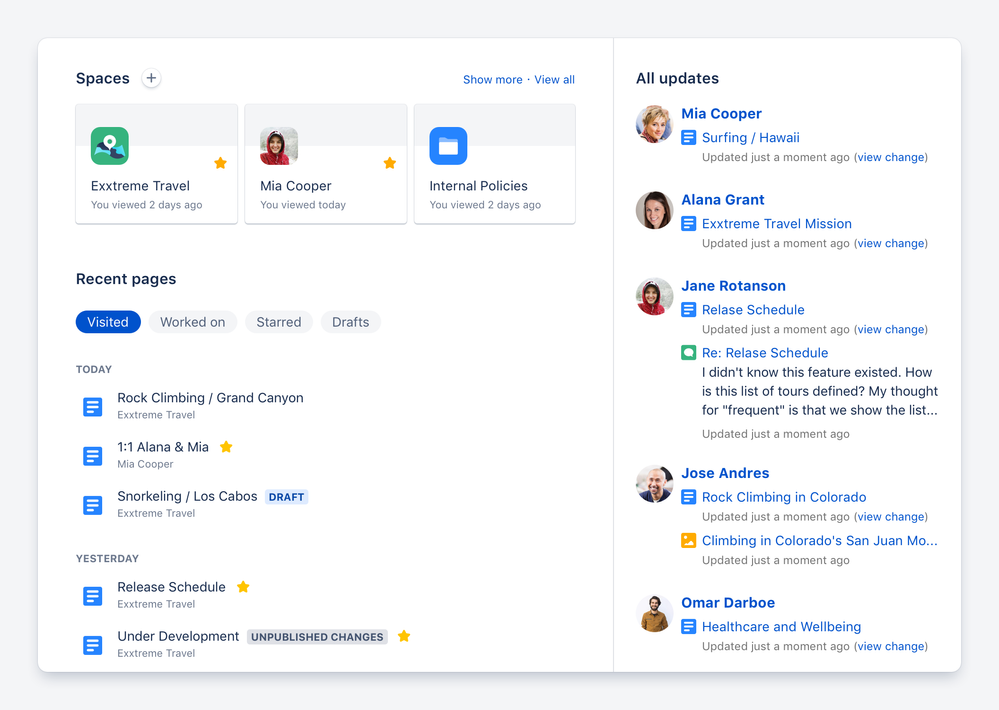Viewport: 999px width, 710px height.
Task: Open the Snorkeling / Los Cabos page
Action: click(x=187, y=496)
